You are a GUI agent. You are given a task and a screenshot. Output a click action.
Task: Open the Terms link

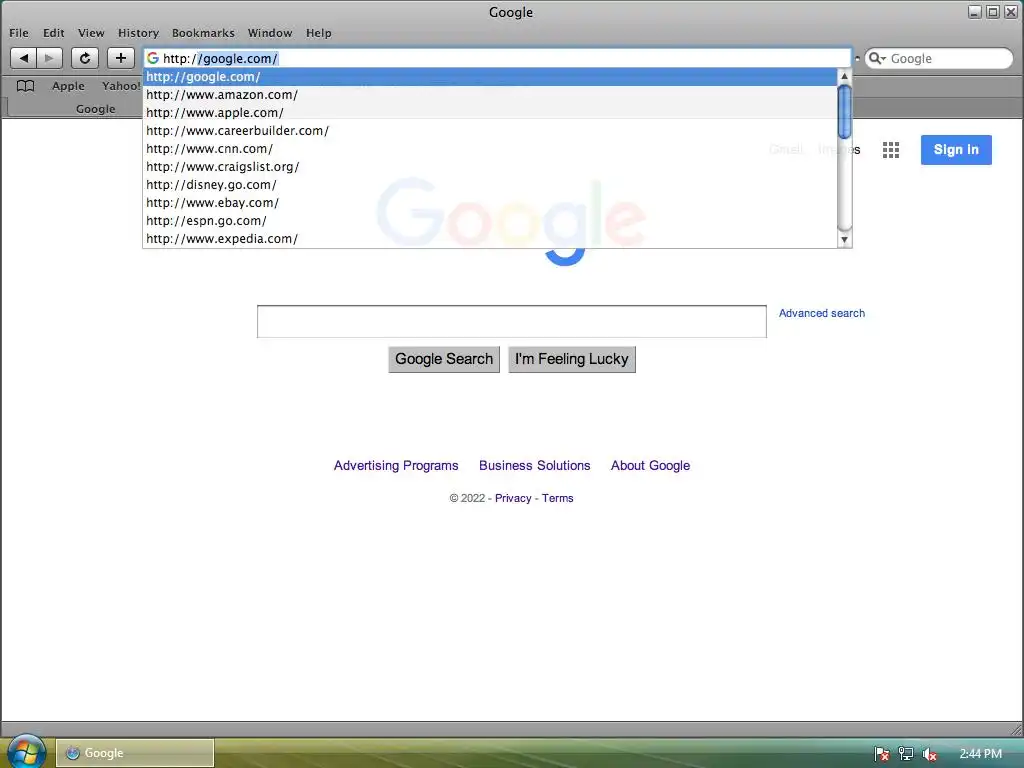pos(558,498)
